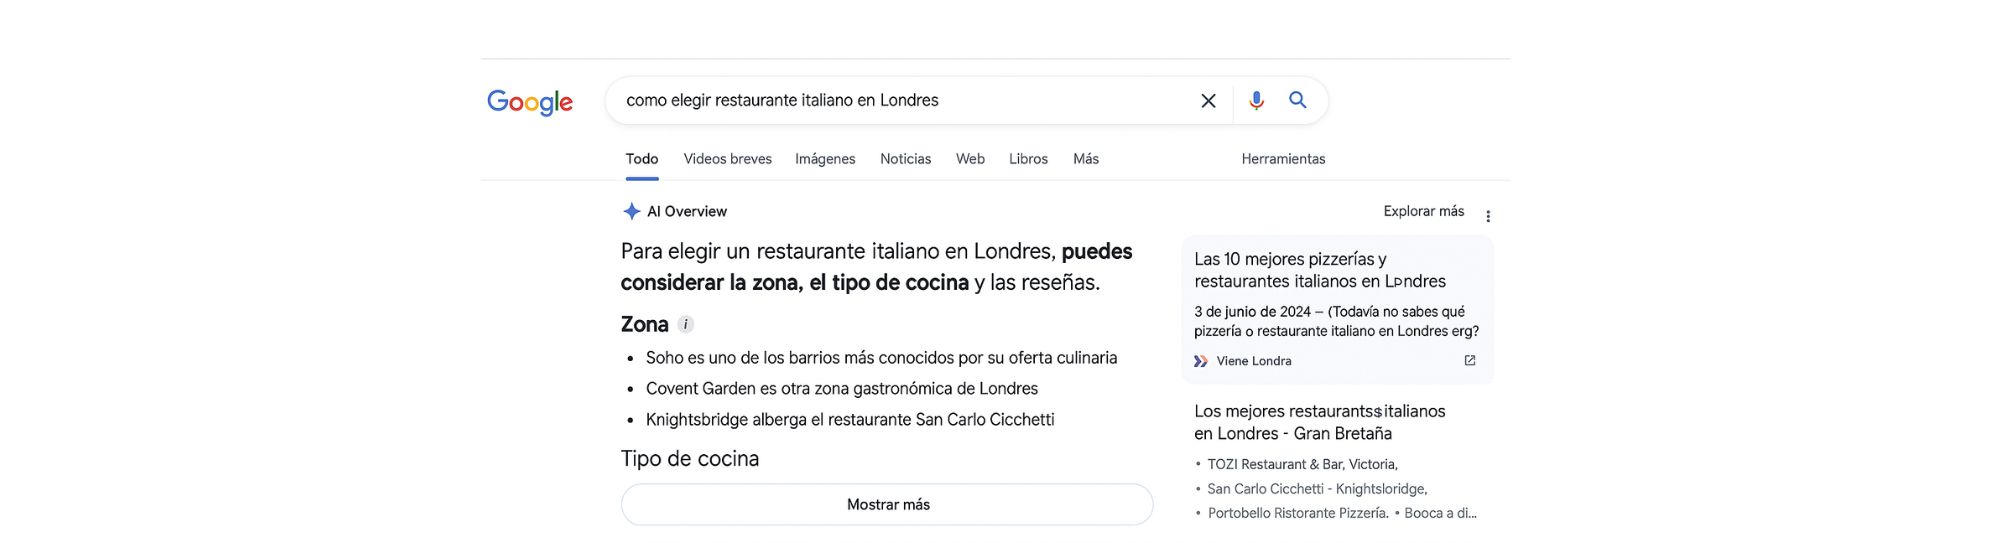Screen dimensions: 1992x543
Task: Submit search with magnifying glass icon
Action: 1298,100
